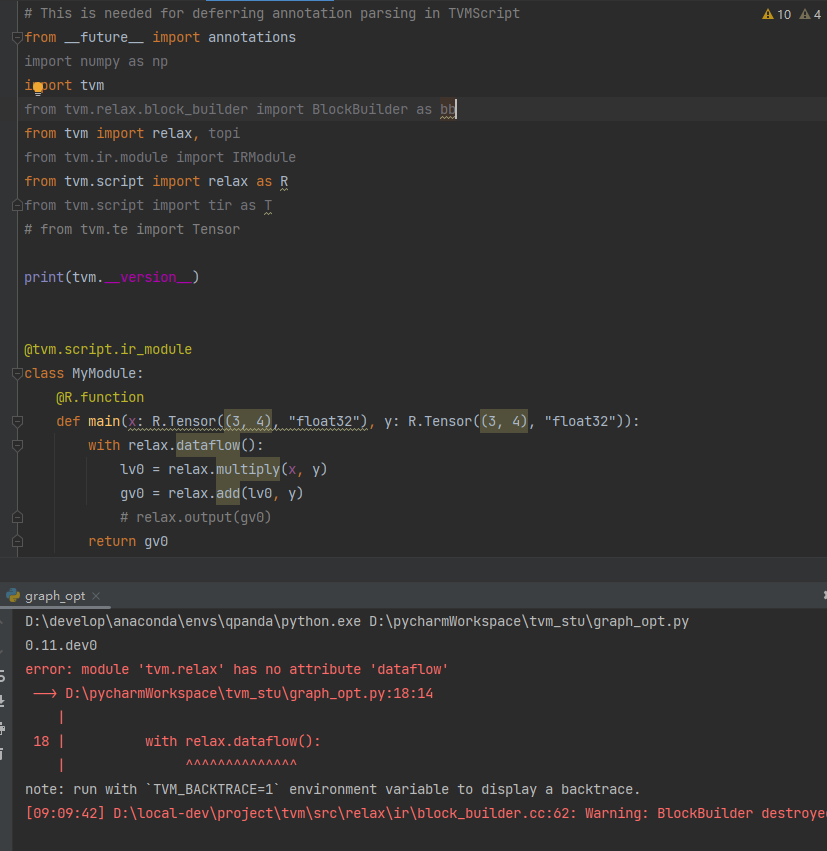Toggle fold marker at 'from tvm.script import tir' line

[17, 205]
